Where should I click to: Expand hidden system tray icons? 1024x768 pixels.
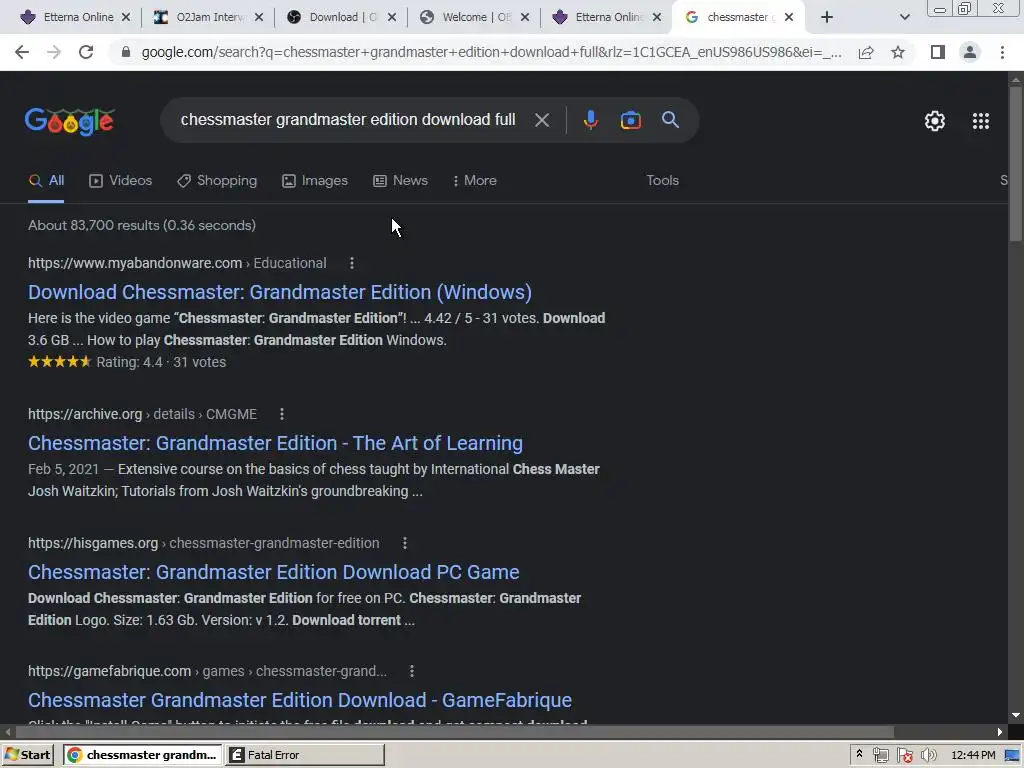click(x=859, y=754)
